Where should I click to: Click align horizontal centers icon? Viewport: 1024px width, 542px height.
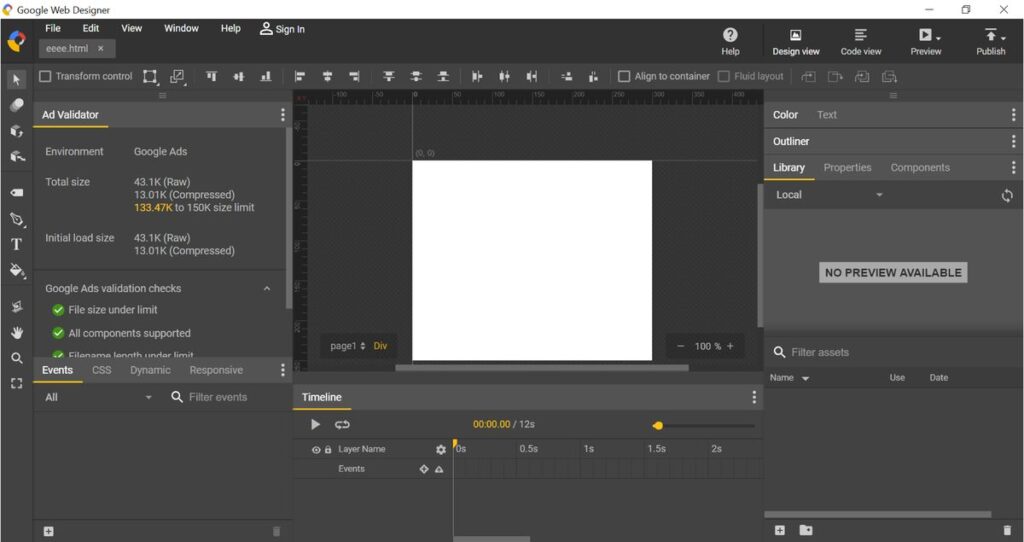pyautogui.click(x=327, y=76)
